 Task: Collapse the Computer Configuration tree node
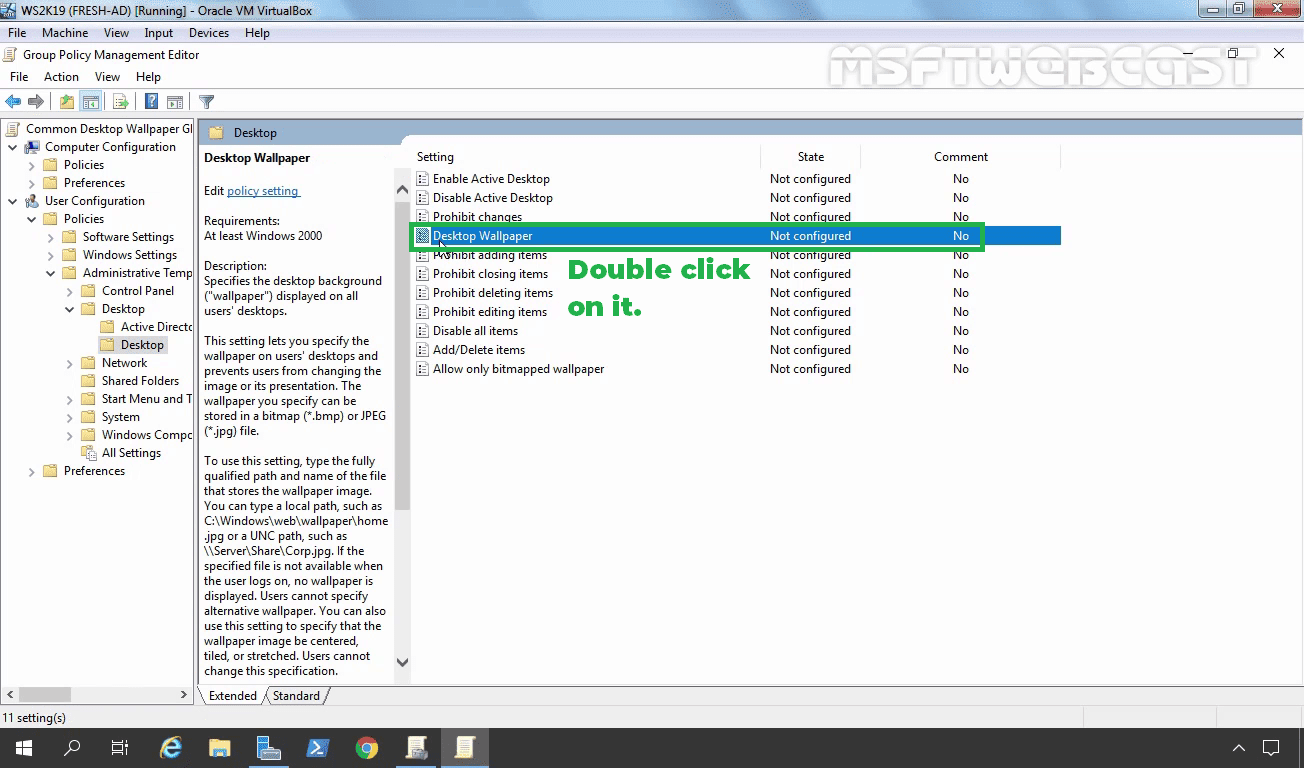13,147
